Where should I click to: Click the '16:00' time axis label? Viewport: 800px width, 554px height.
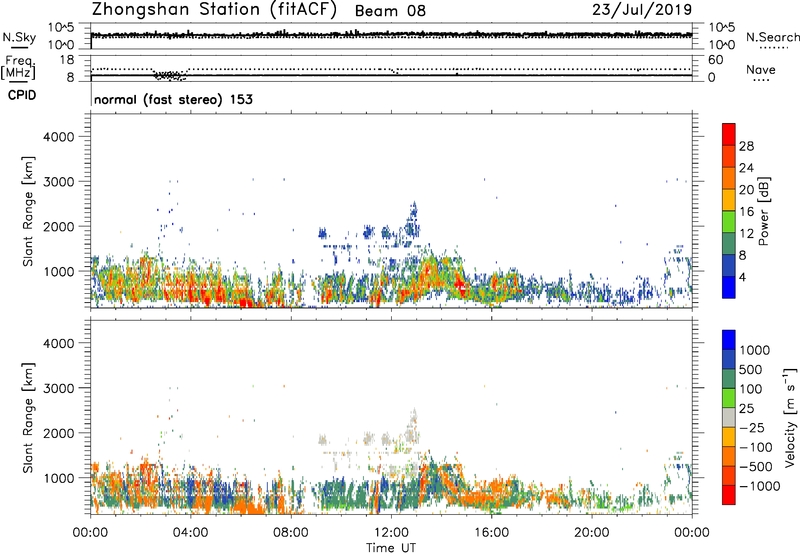coord(491,533)
